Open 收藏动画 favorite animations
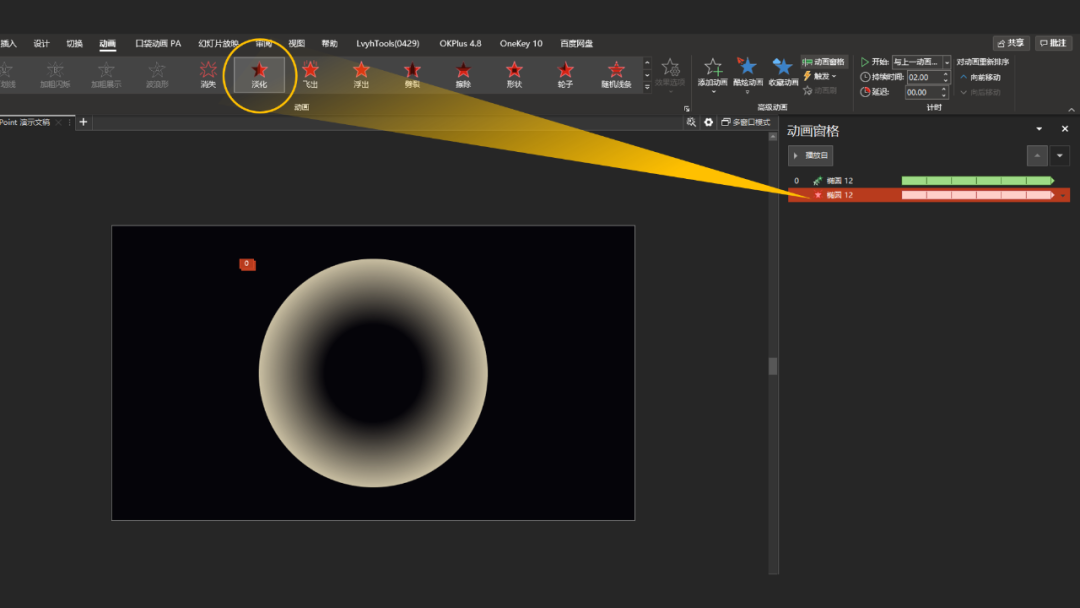Screen dimensions: 1080x608 click(x=782, y=74)
